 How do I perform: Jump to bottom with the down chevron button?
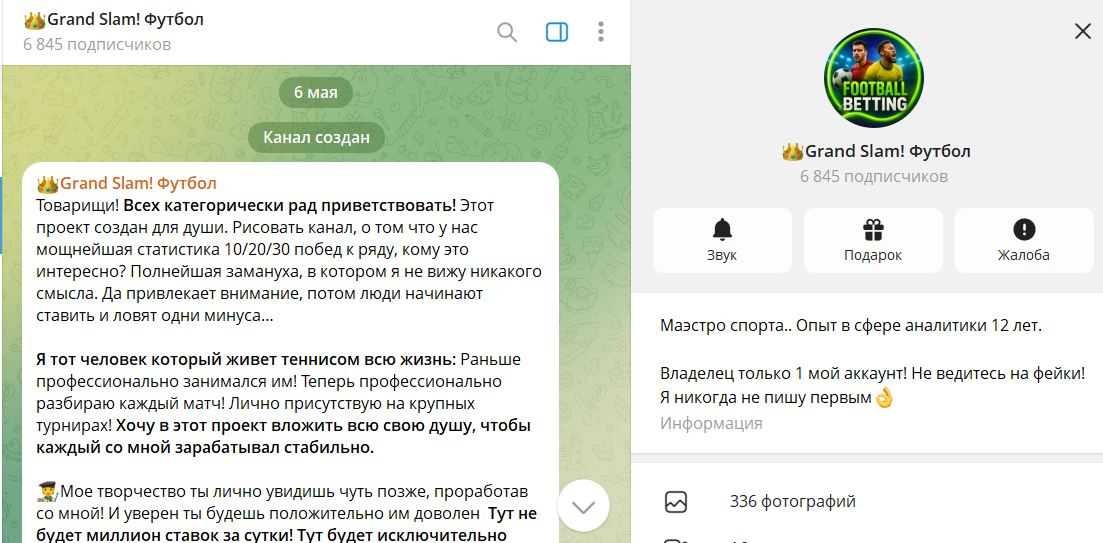(x=583, y=506)
